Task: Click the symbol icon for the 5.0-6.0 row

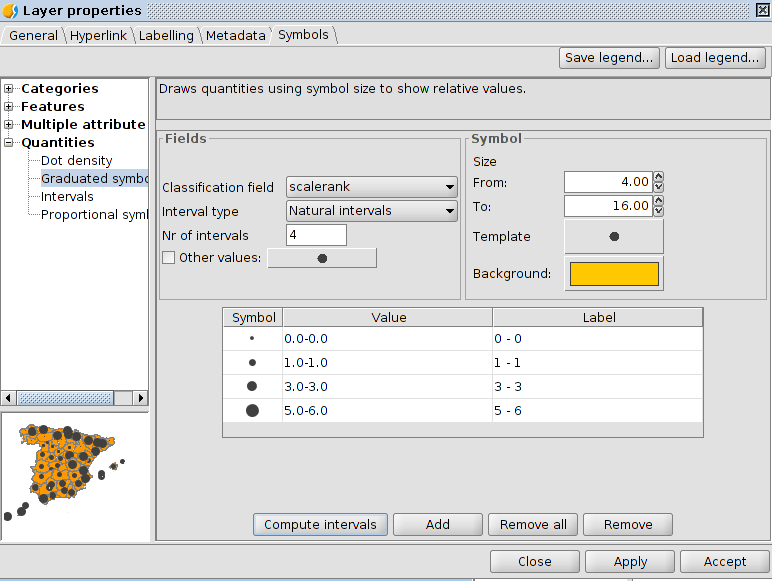Action: [252, 410]
